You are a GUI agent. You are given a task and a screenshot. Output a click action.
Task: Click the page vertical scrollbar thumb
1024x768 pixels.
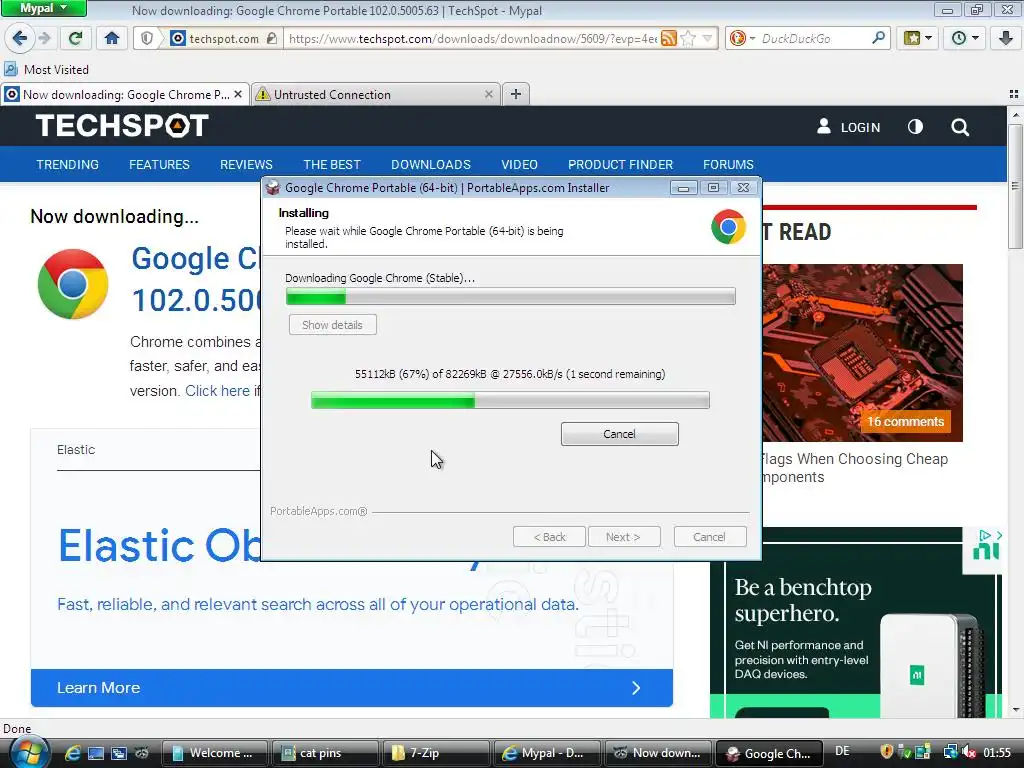tap(1015, 186)
